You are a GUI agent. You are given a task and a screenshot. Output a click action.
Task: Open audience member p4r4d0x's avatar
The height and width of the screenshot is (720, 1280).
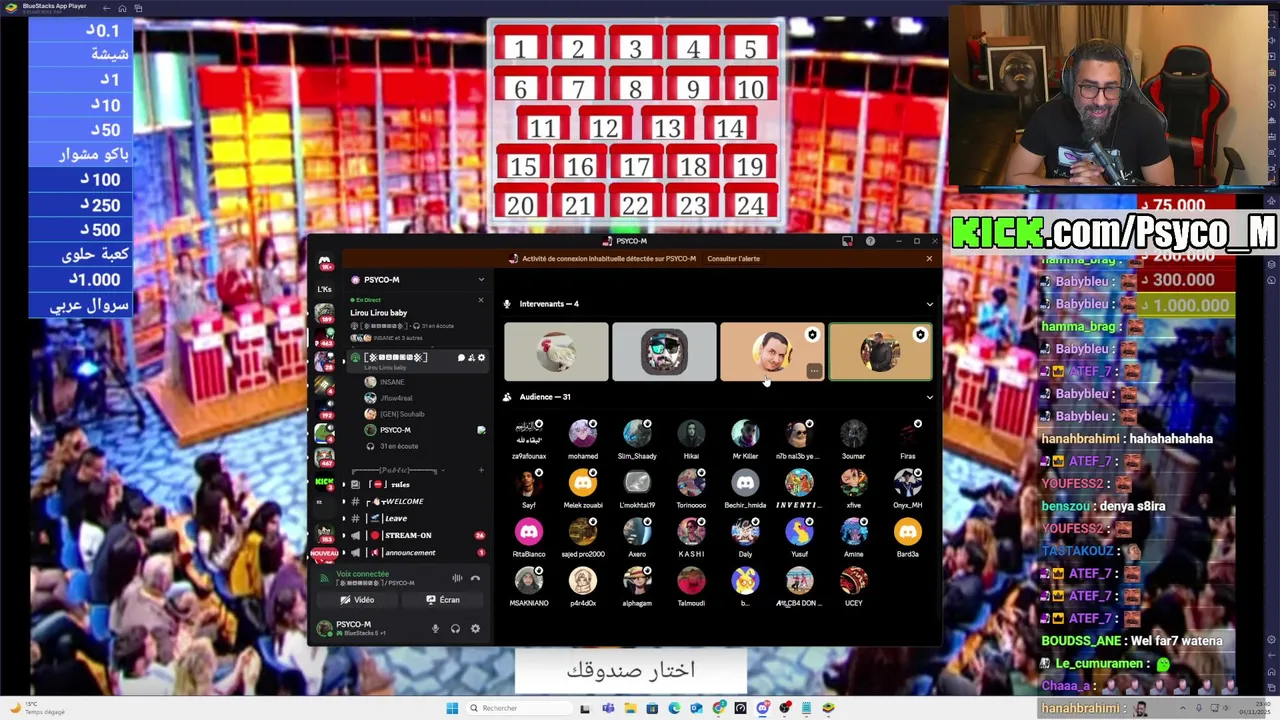(x=583, y=581)
